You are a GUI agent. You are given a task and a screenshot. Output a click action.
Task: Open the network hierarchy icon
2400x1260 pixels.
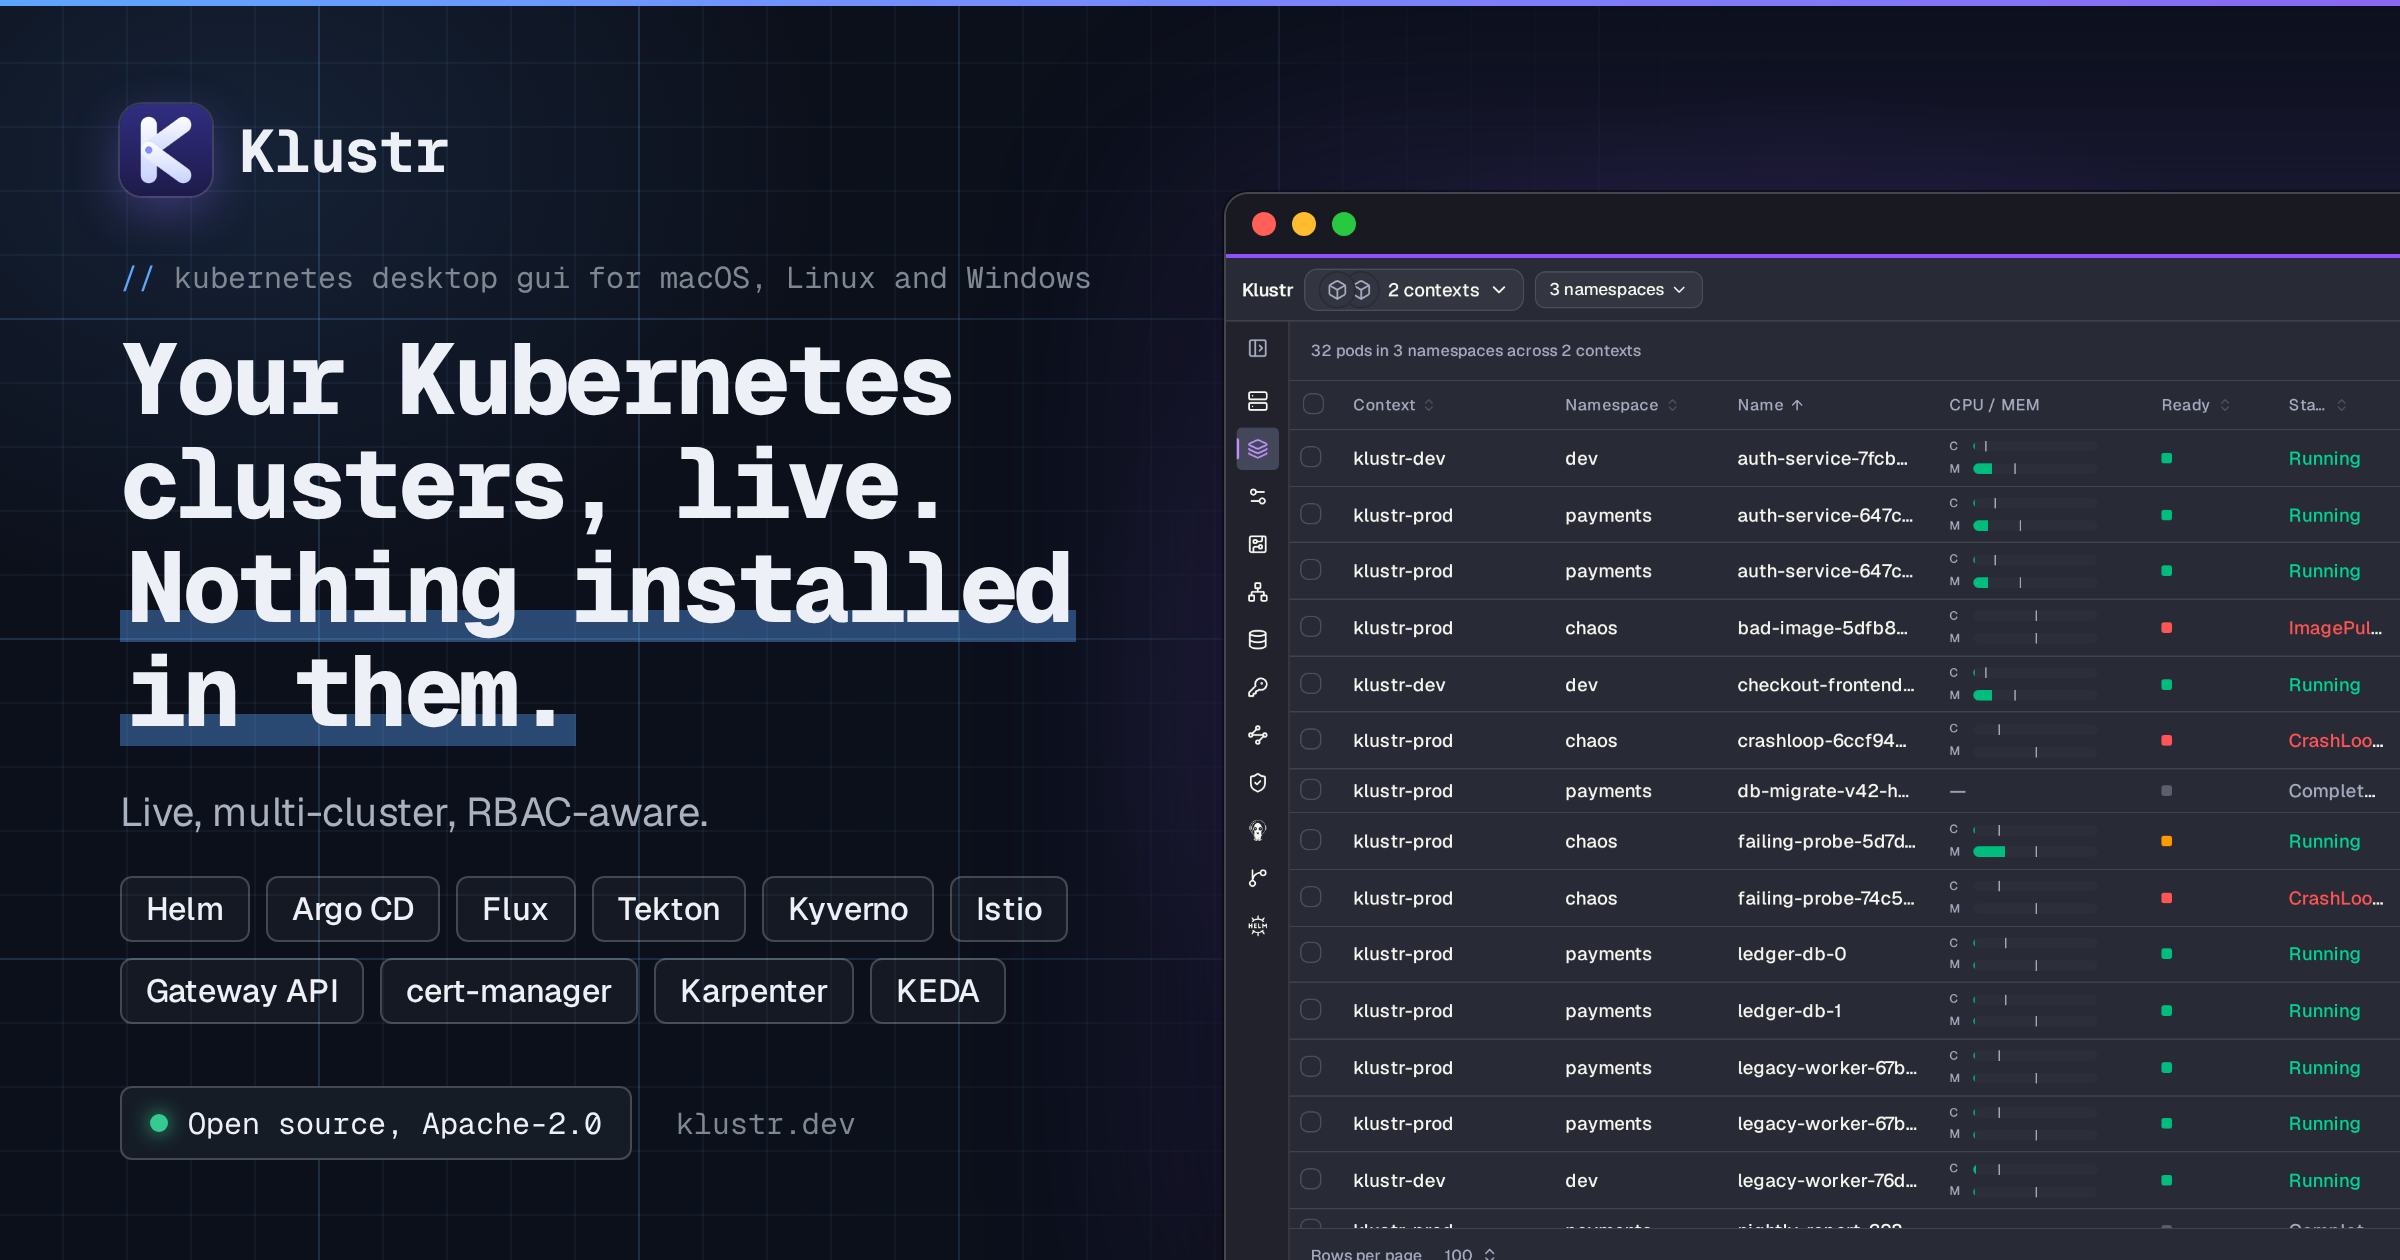[1258, 592]
